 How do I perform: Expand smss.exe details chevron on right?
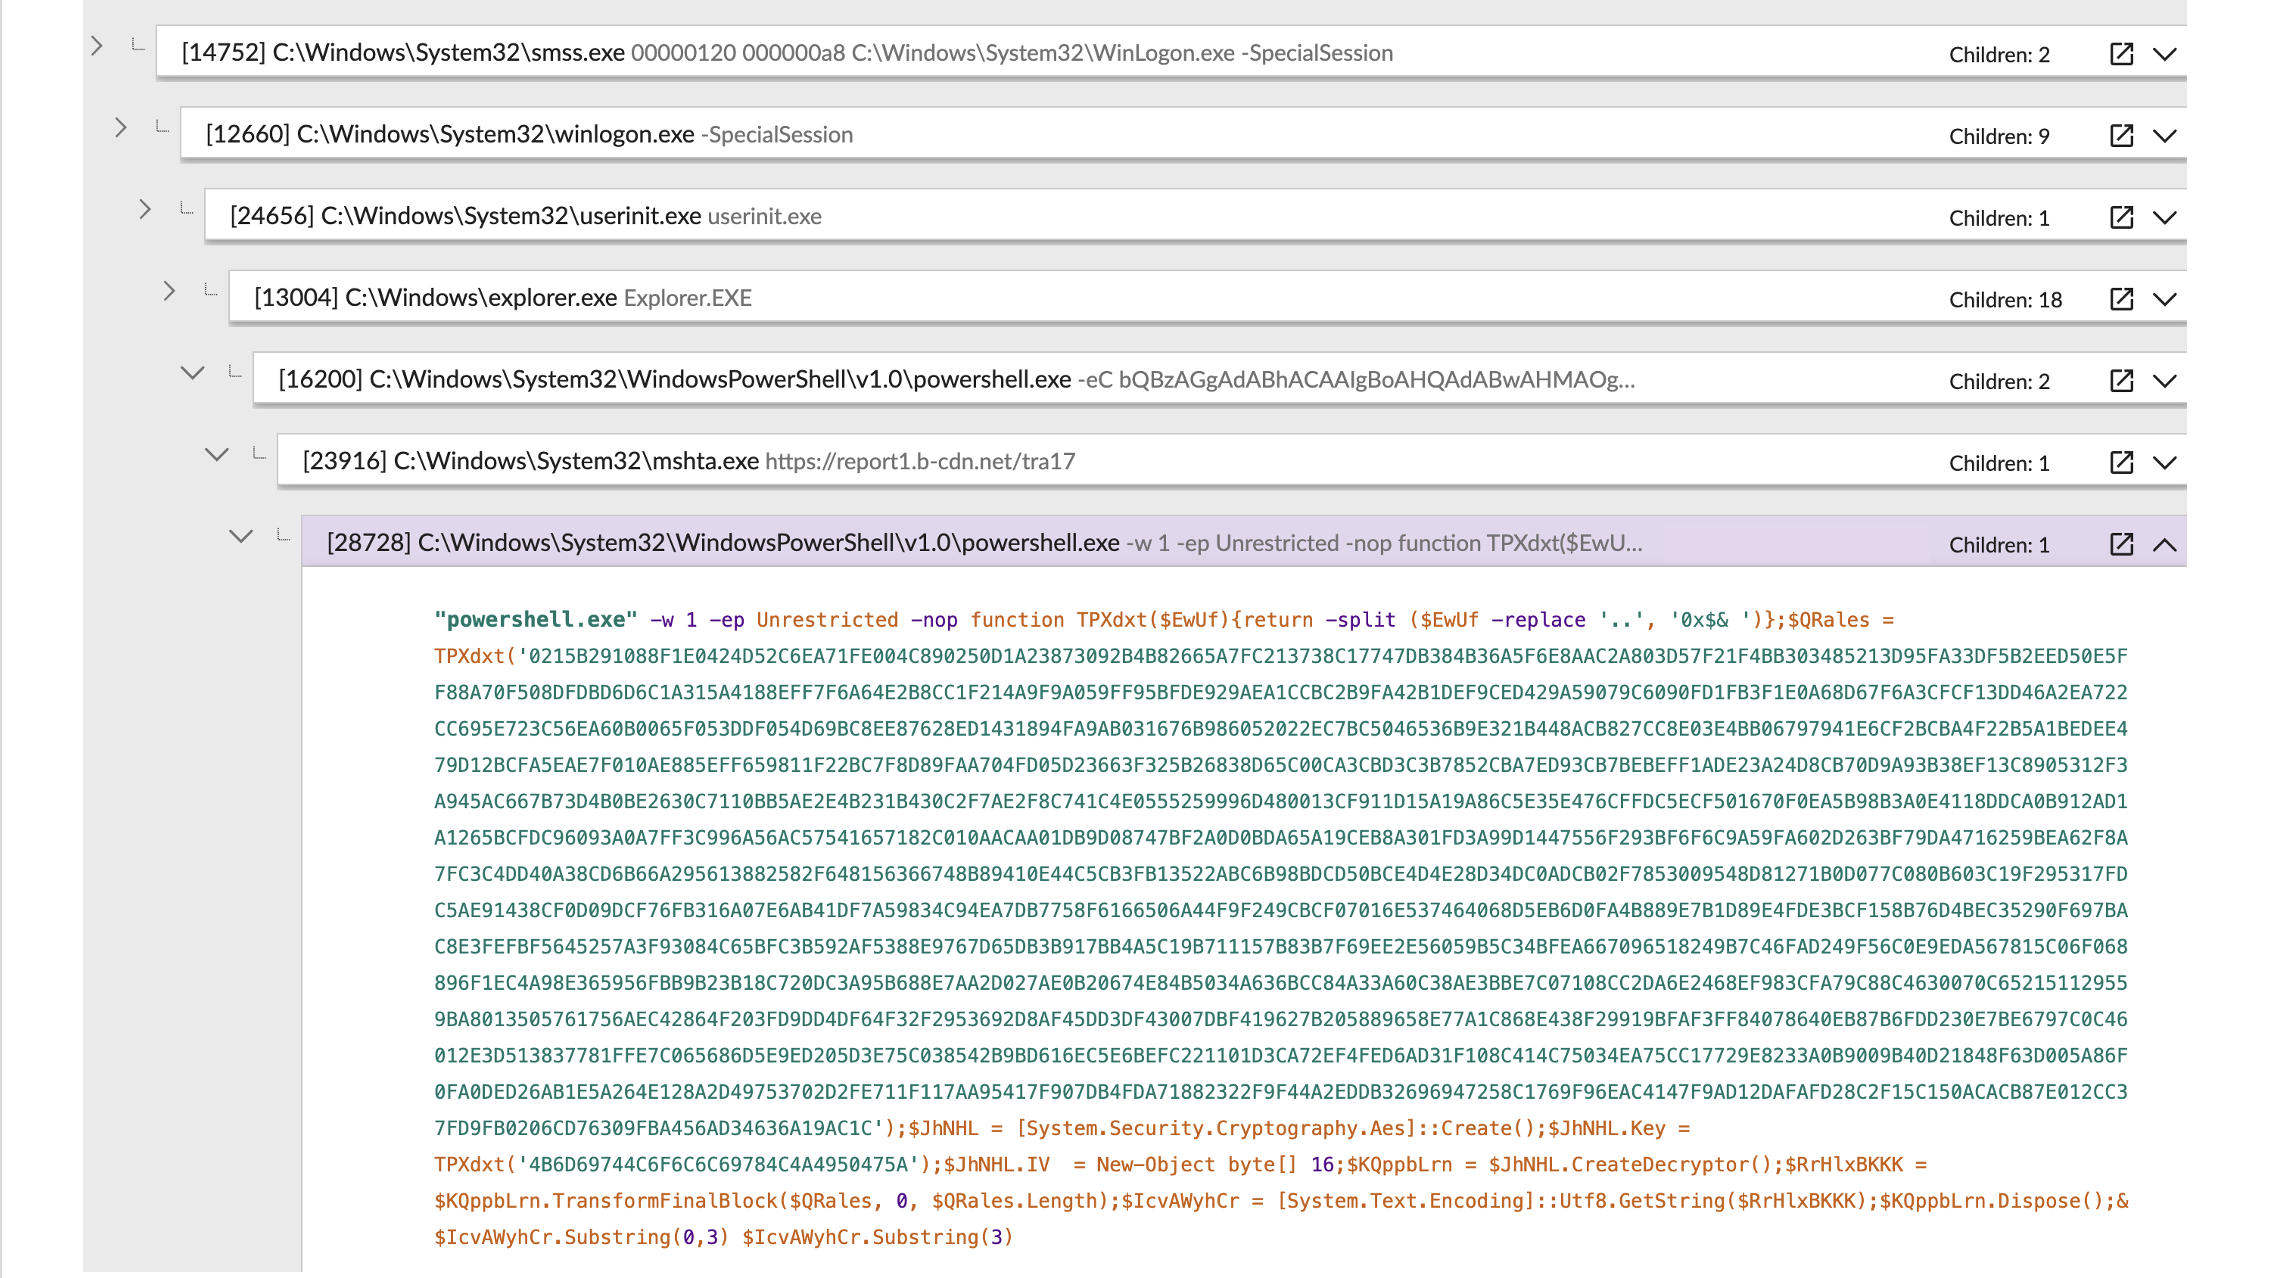(x=2165, y=54)
